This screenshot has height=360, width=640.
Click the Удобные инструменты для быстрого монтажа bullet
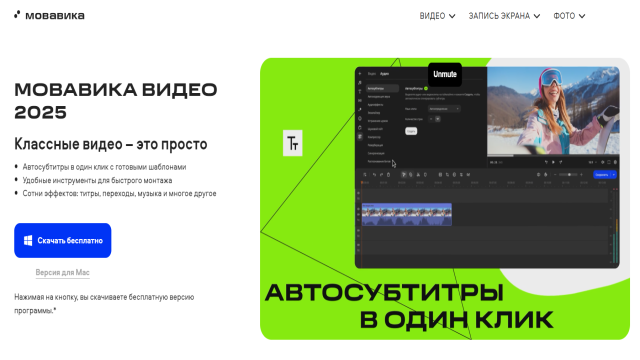tap(97, 180)
